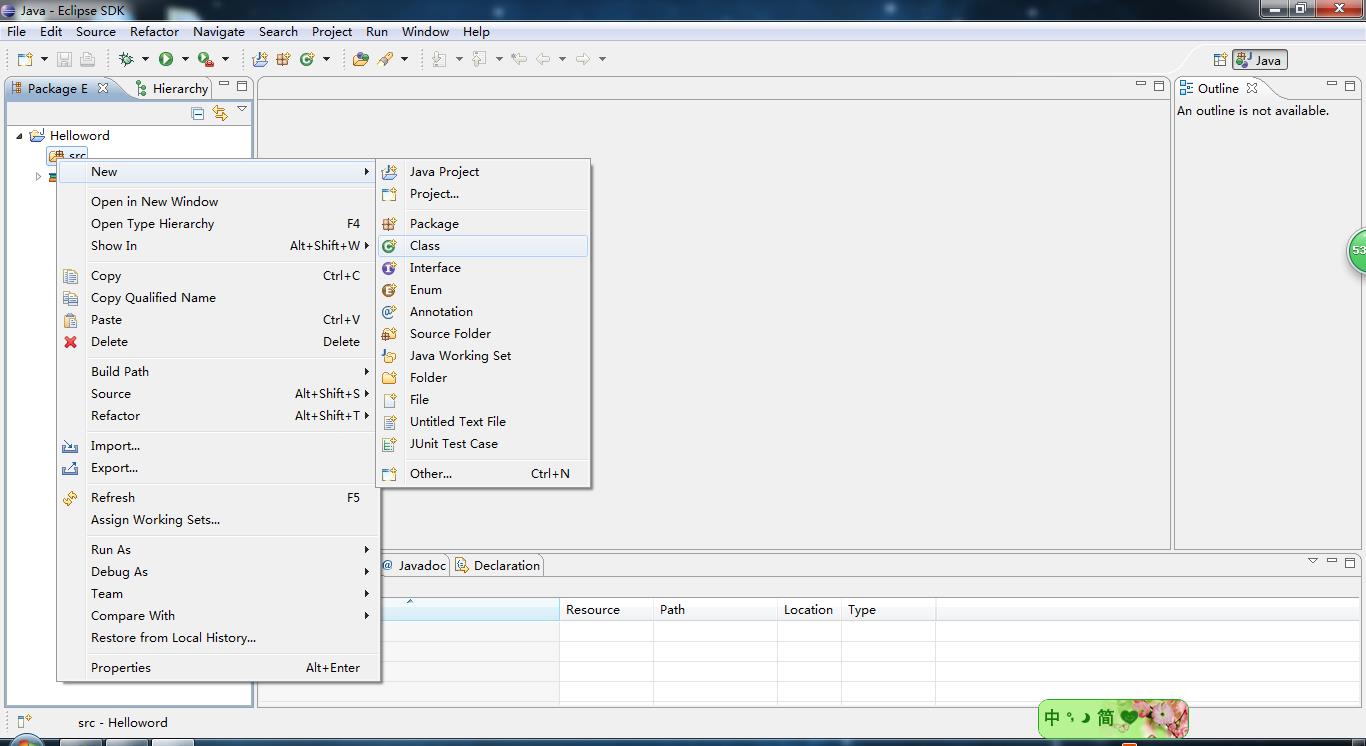Open the Problems view menu triangle
This screenshot has width=1366, height=746.
click(x=1313, y=561)
